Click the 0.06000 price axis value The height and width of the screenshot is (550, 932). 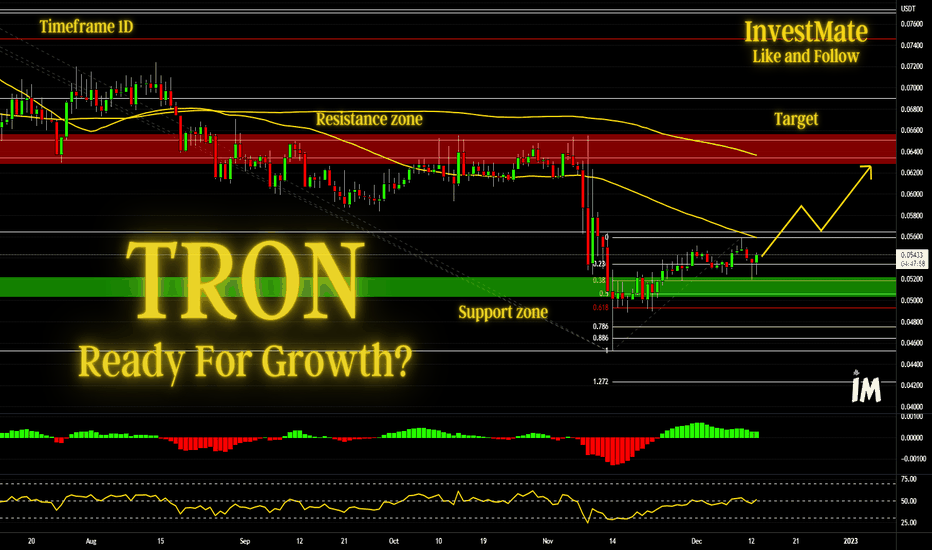912,194
